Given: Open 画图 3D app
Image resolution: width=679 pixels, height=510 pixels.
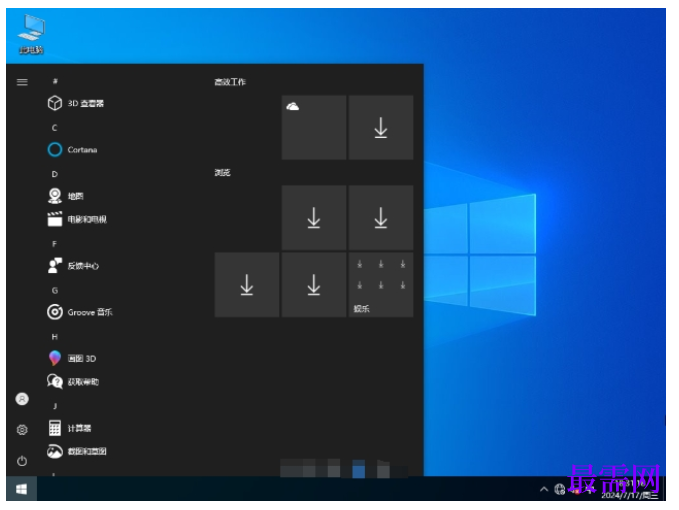Looking at the screenshot, I should [x=71, y=358].
